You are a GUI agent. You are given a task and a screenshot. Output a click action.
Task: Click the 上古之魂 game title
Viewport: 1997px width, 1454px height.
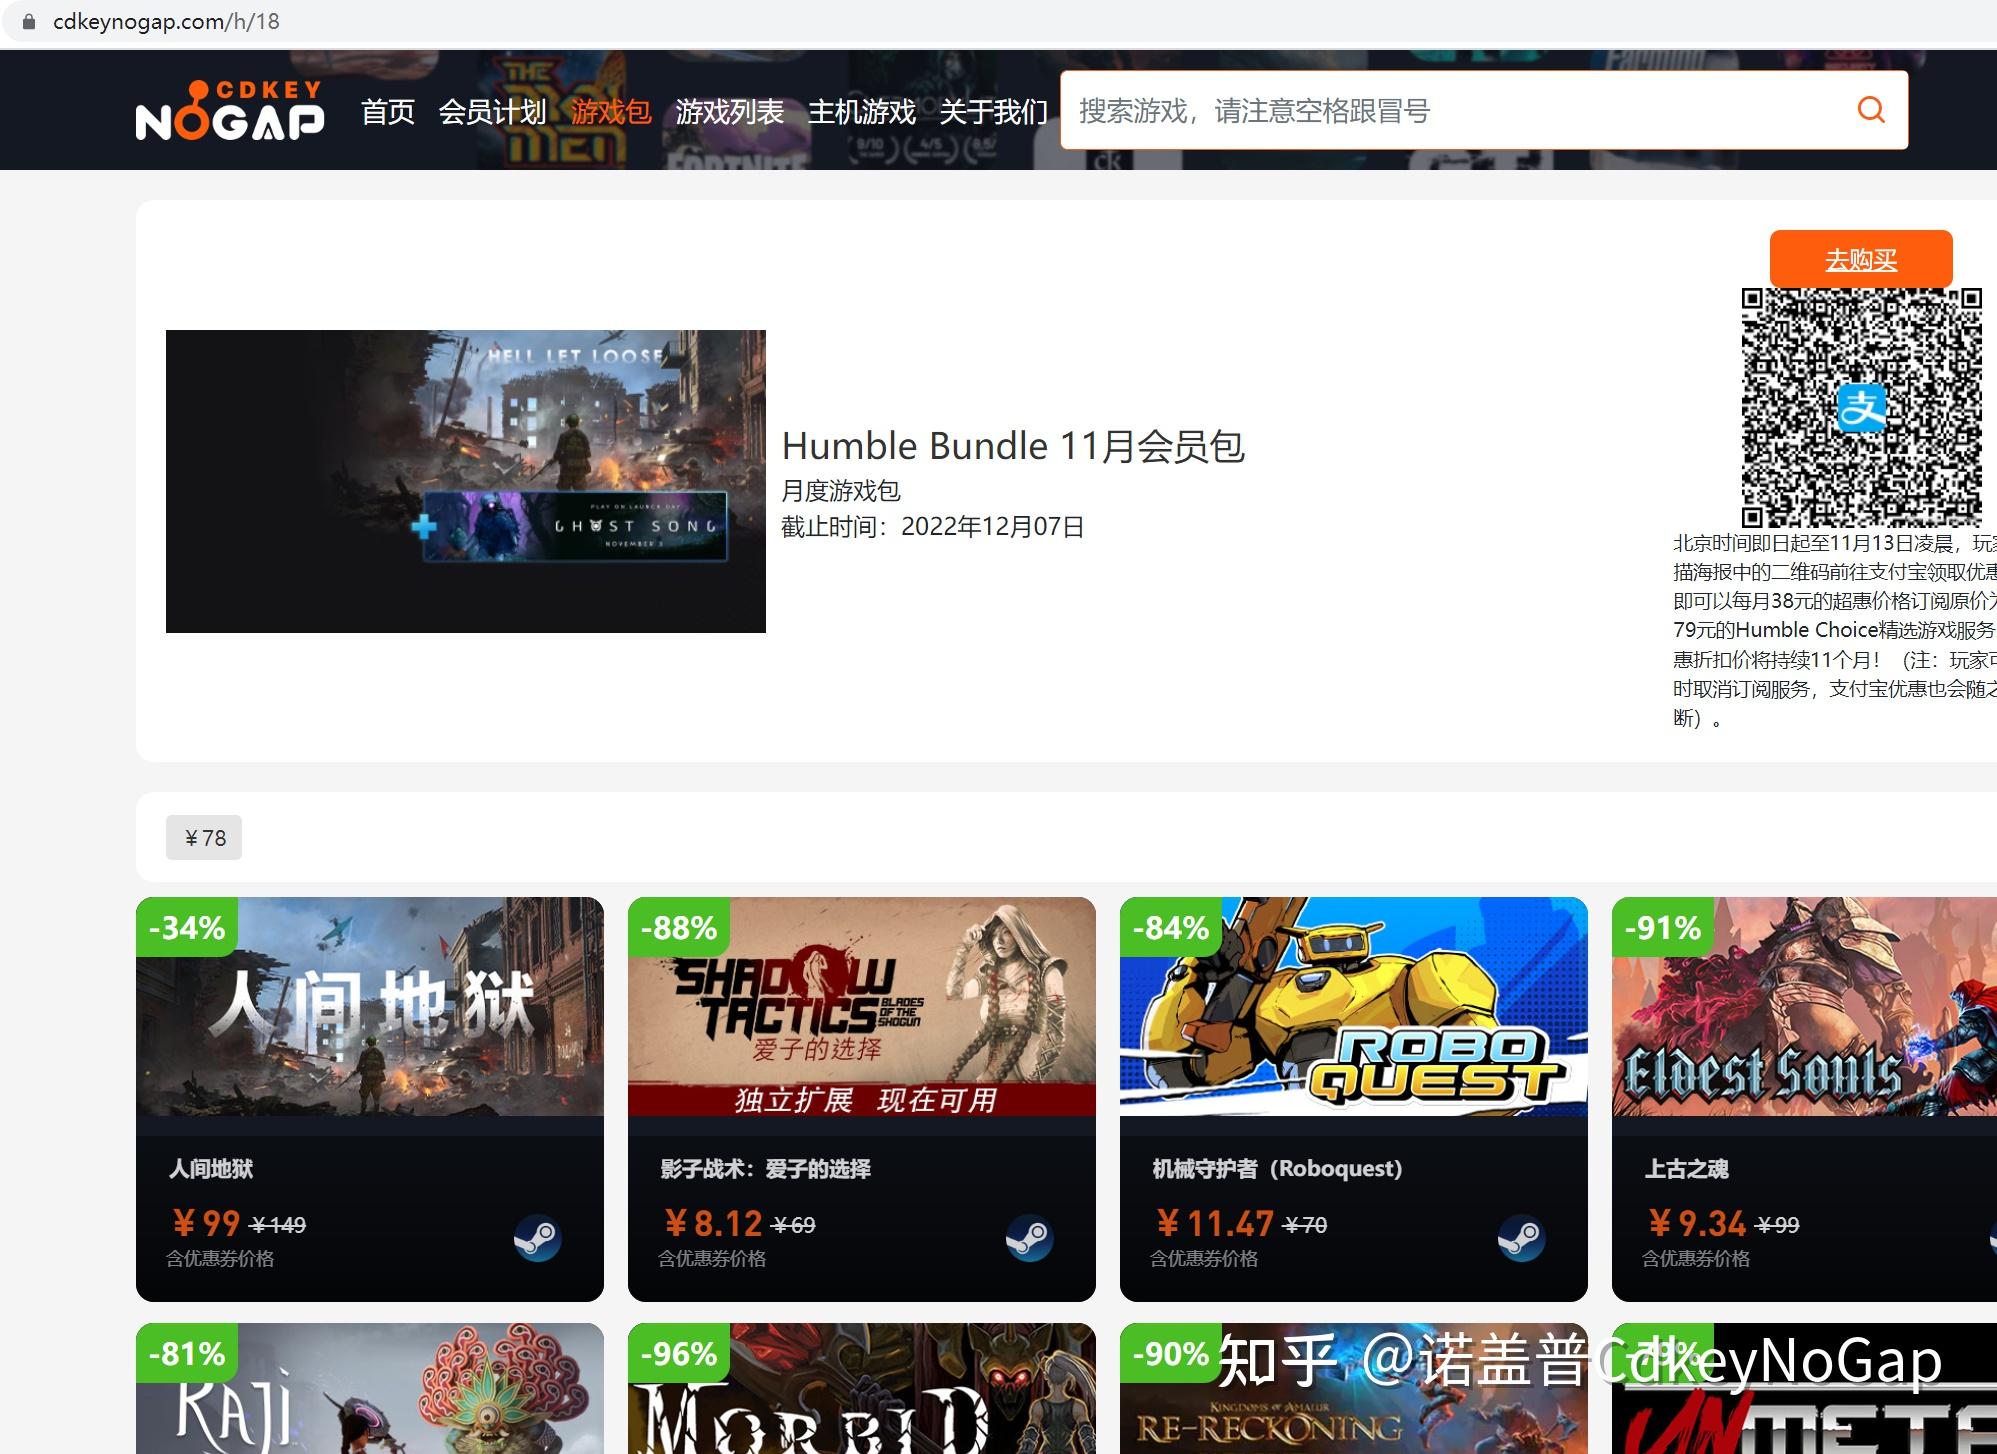(1687, 1168)
